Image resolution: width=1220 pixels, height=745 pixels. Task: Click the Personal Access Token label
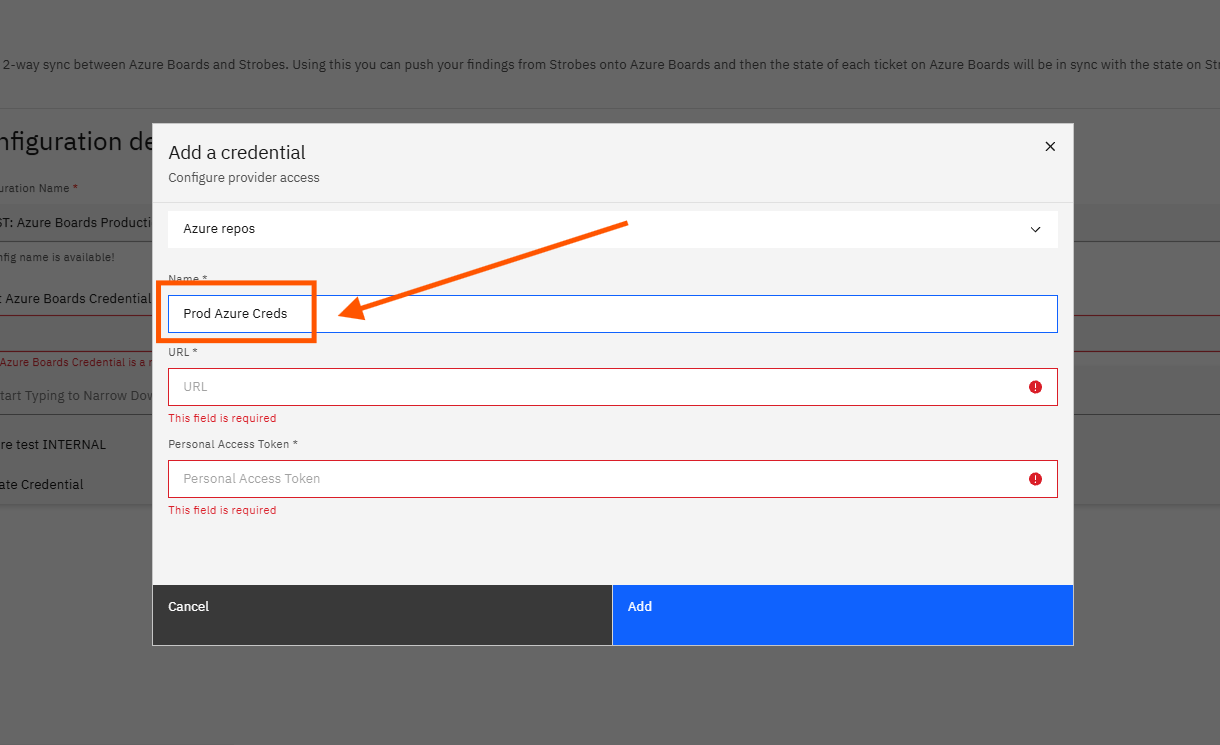pyautogui.click(x=233, y=444)
